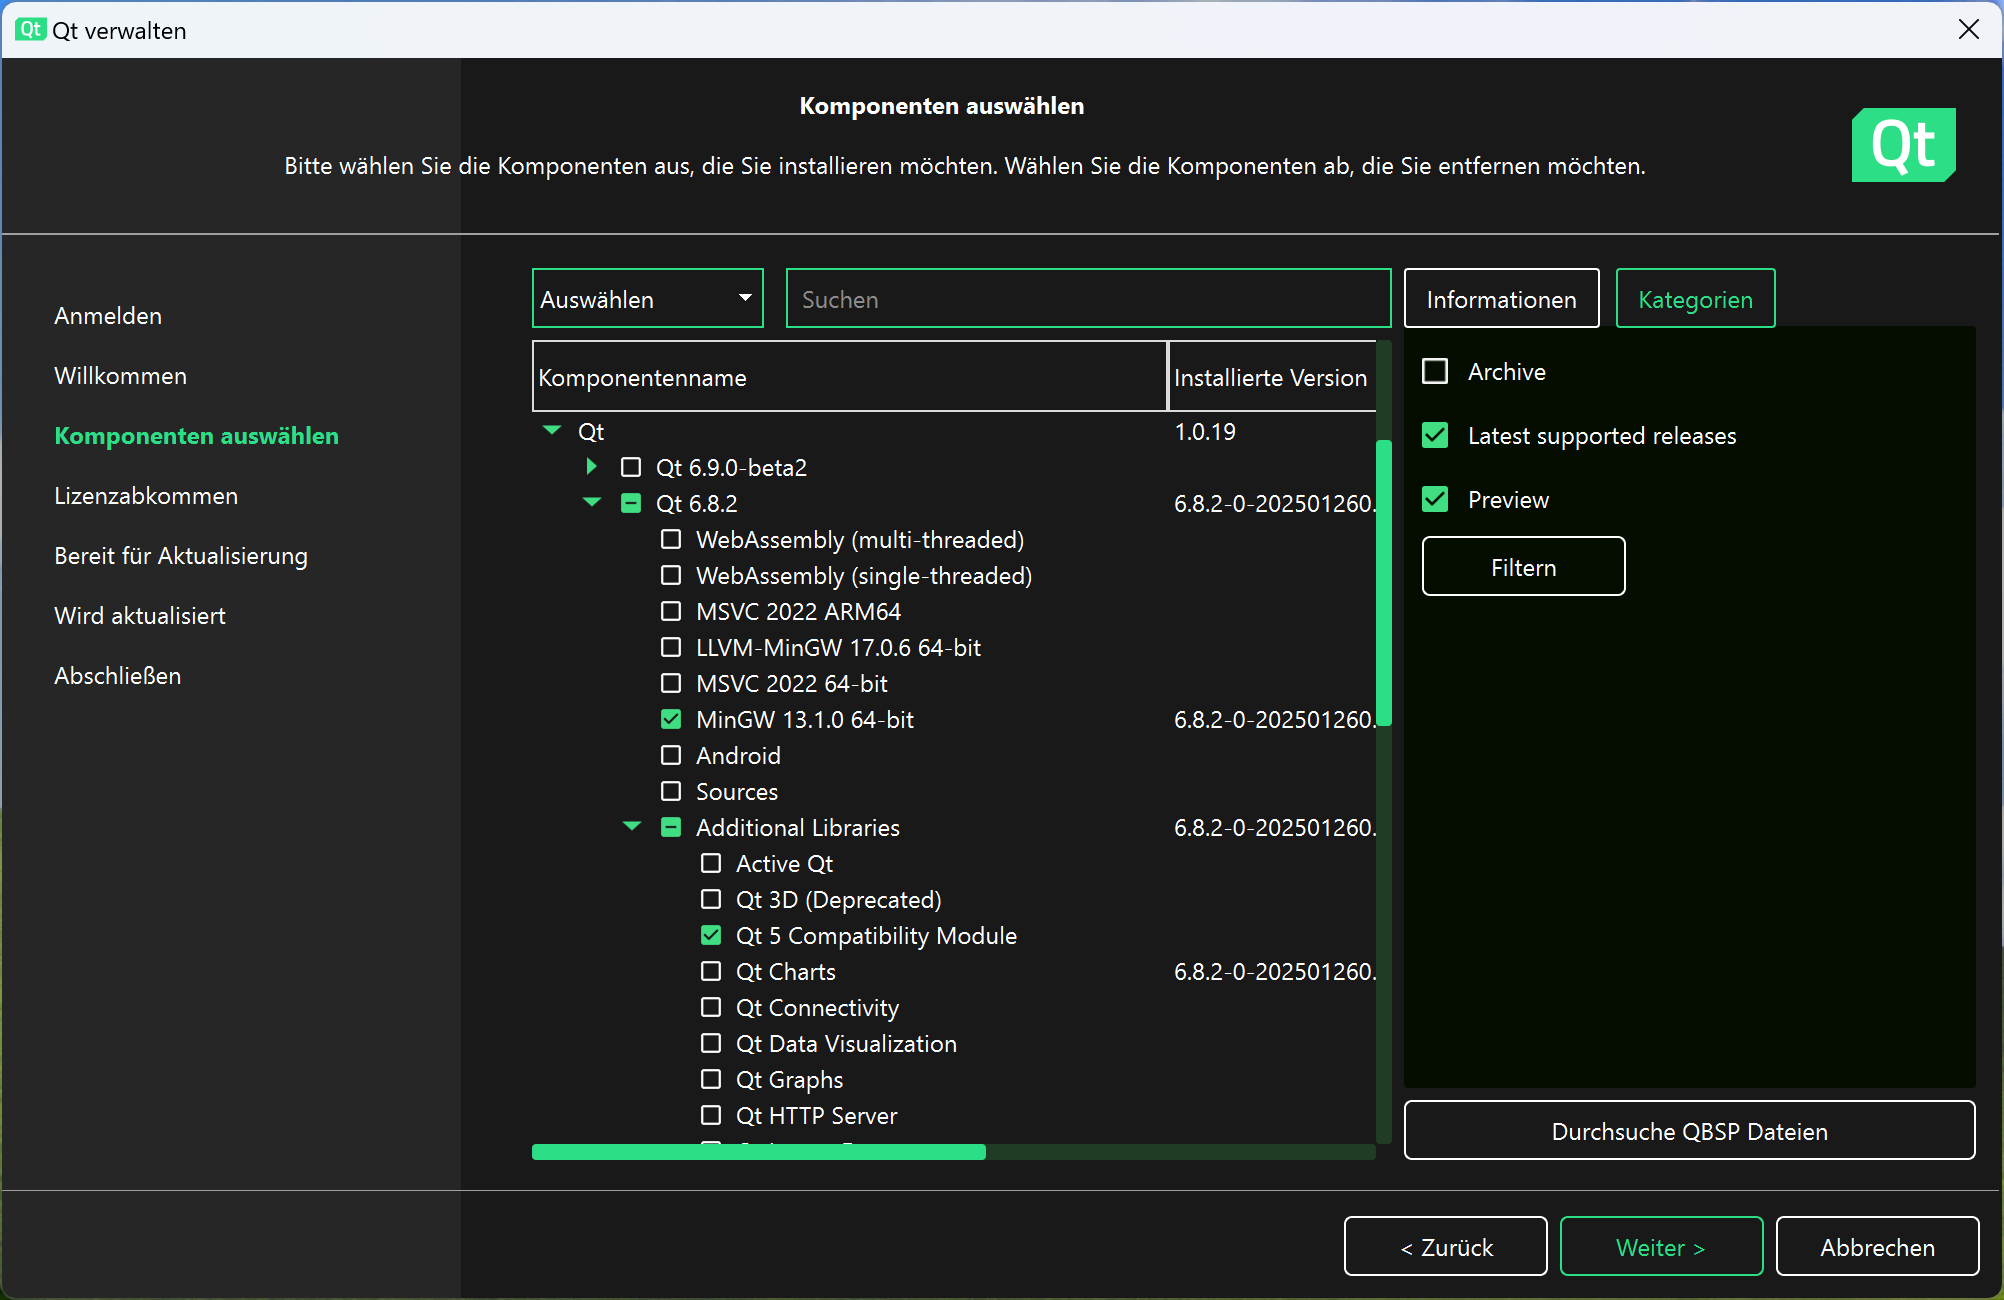This screenshot has height=1300, width=2004.
Task: Expand the Qt 6.9.0-beta2 node
Action: pyautogui.click(x=591, y=467)
